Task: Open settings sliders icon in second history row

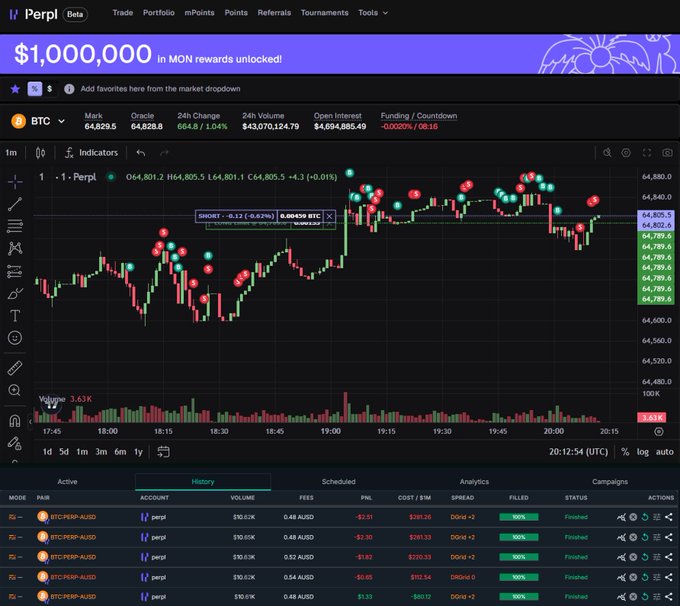Action: [x=657, y=537]
